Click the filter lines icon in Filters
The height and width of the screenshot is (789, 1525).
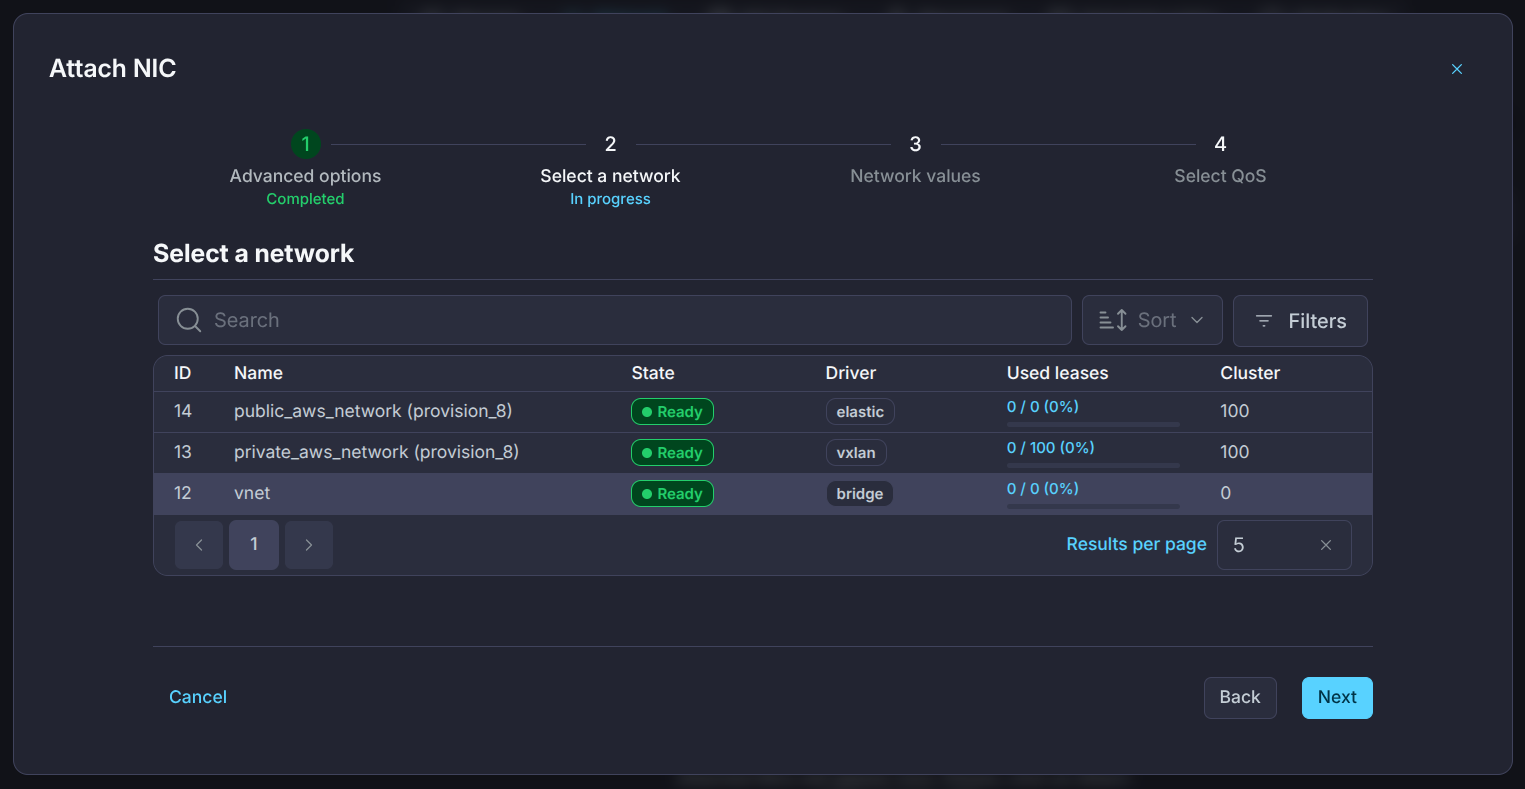[1264, 321]
